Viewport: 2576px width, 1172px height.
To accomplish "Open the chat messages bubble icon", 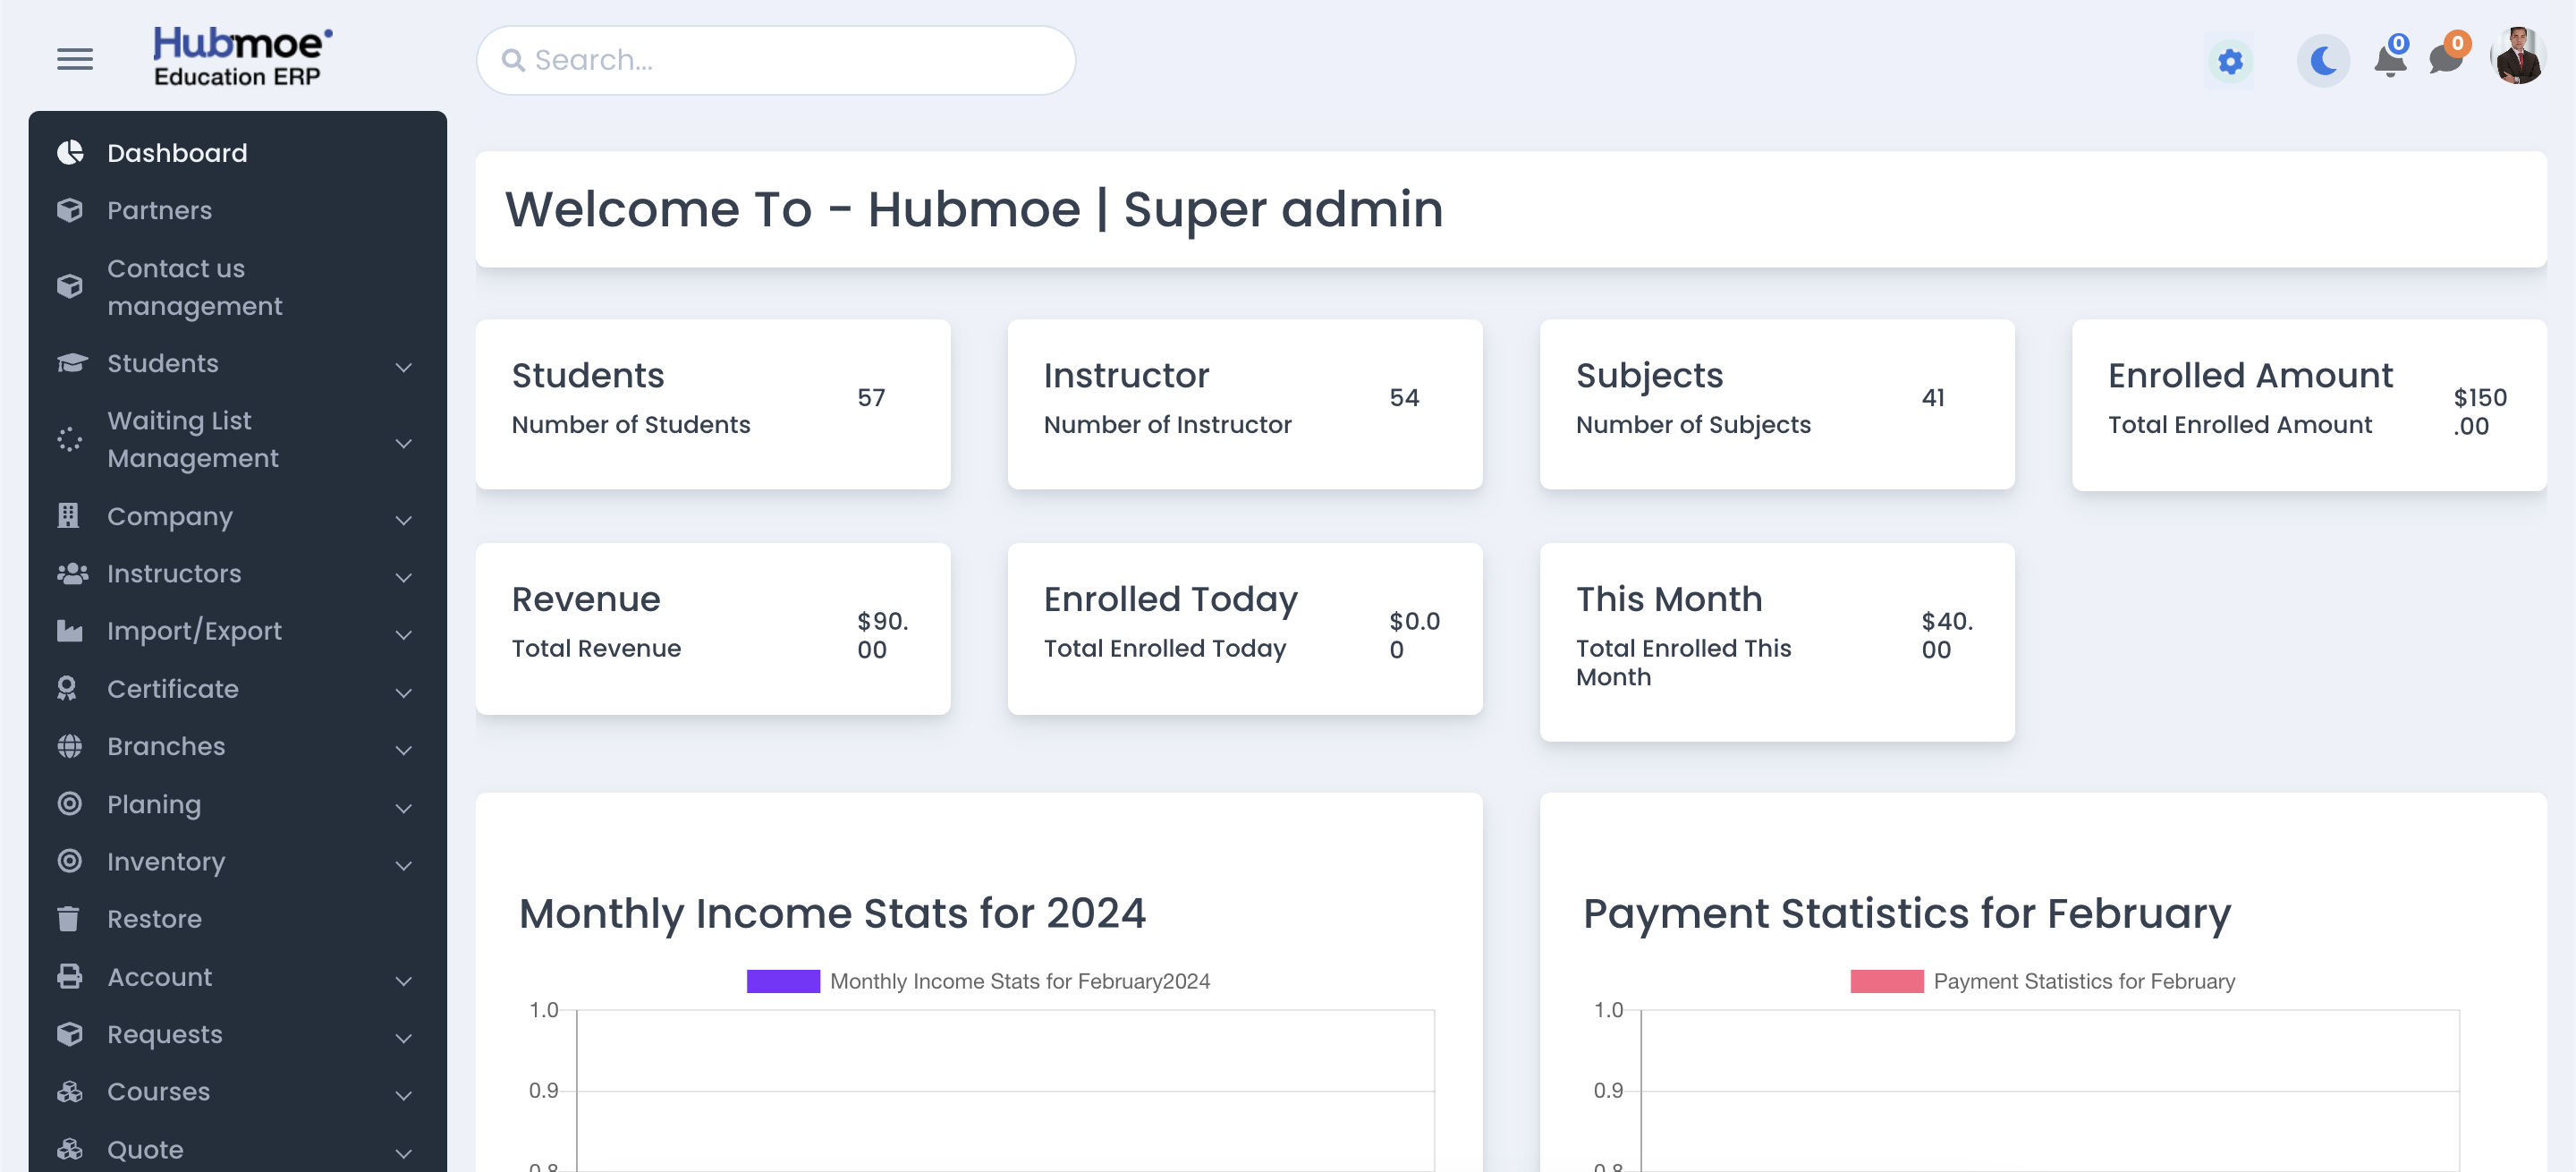I will point(2446,59).
